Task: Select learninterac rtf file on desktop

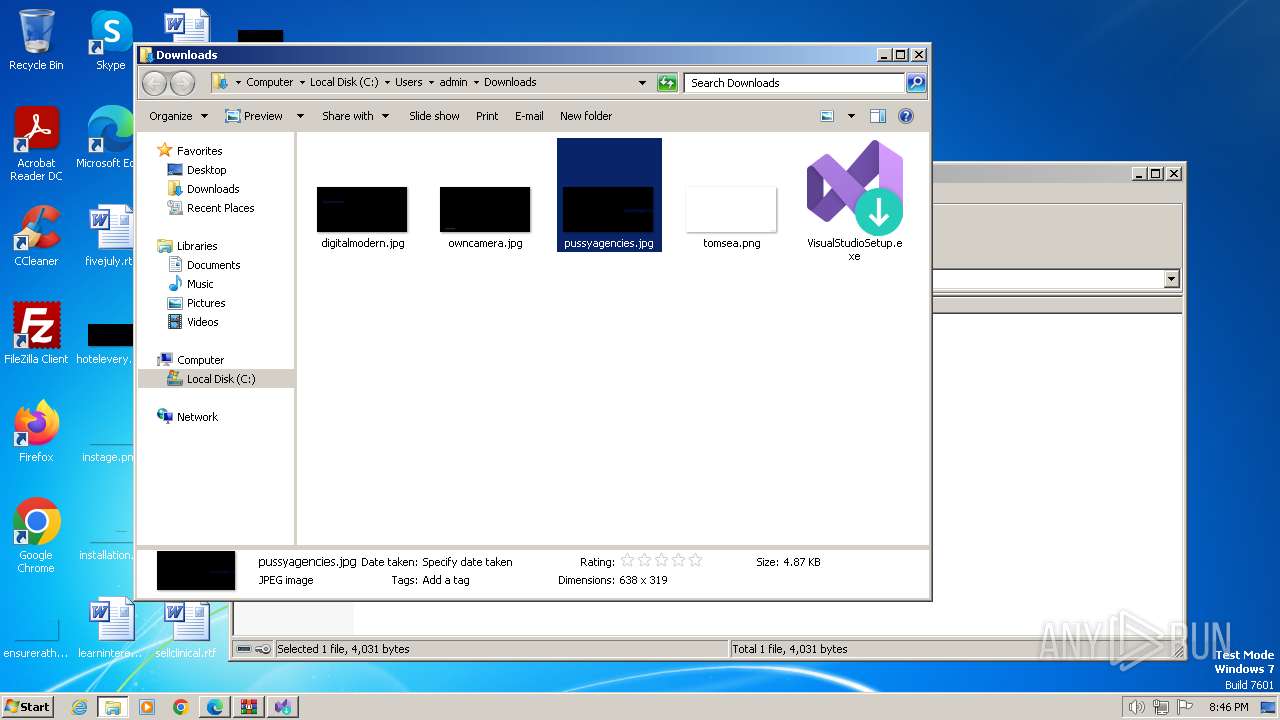Action: 110,628
